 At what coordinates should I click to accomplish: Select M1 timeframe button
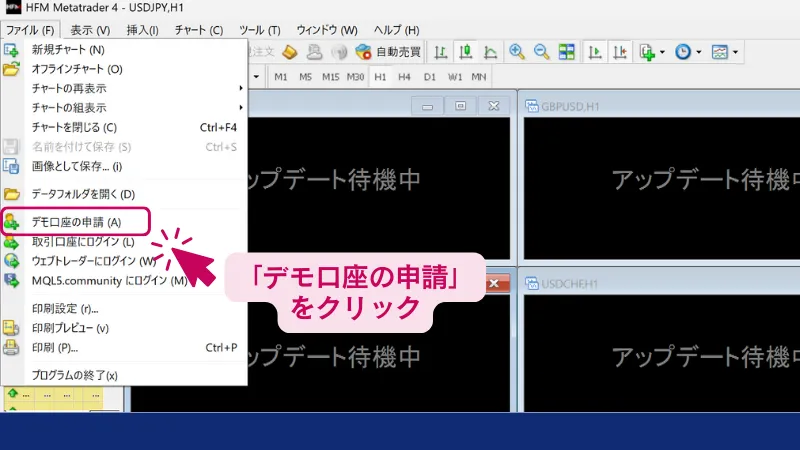coord(281,77)
